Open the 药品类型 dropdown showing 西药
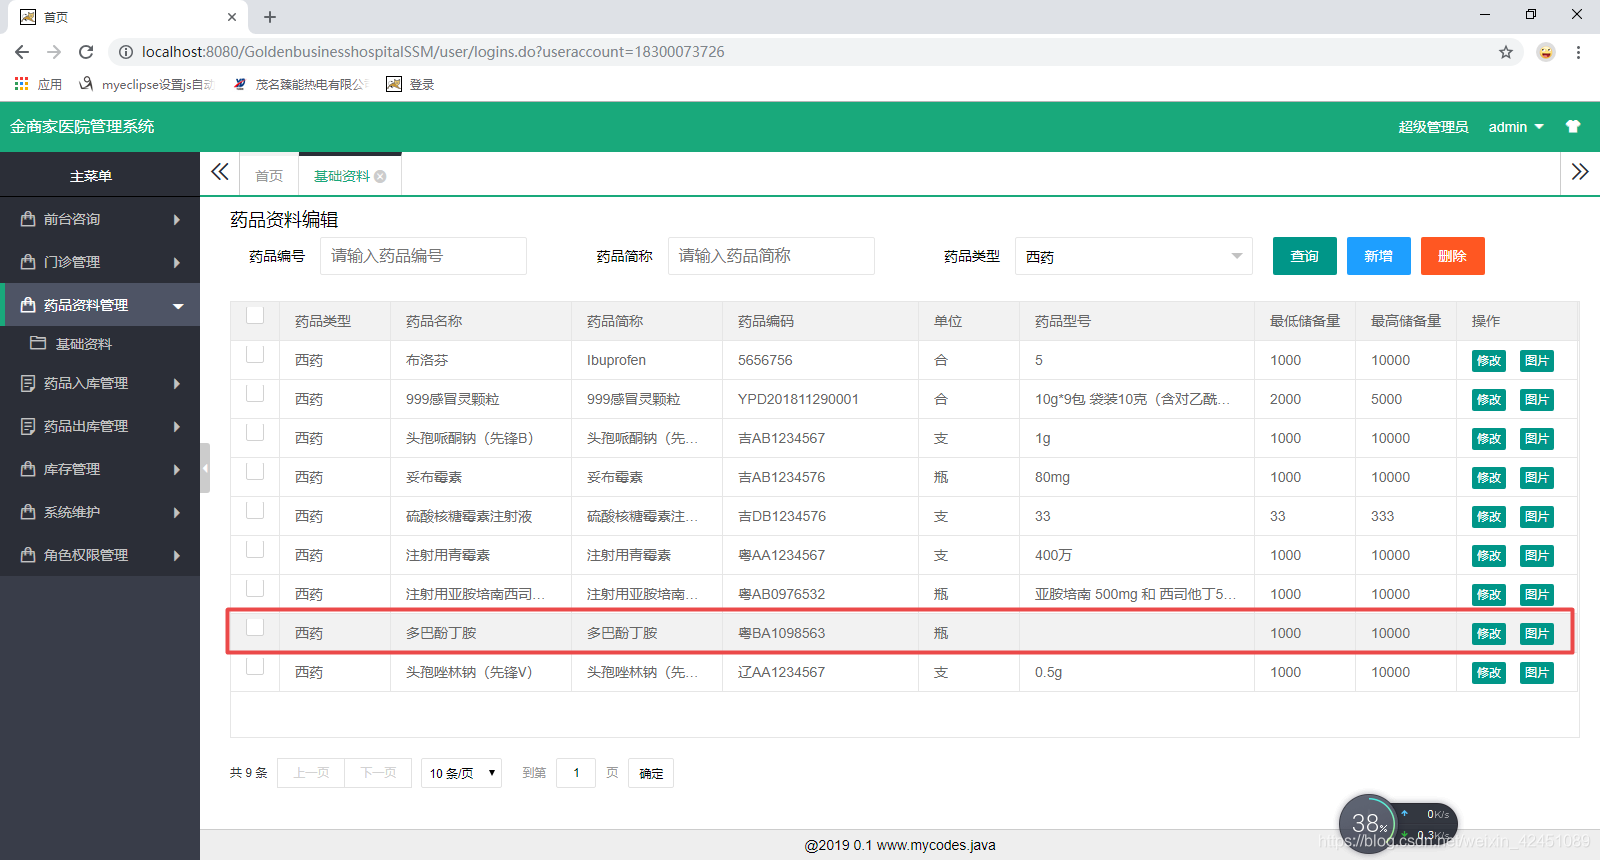The image size is (1600, 860). pos(1134,256)
